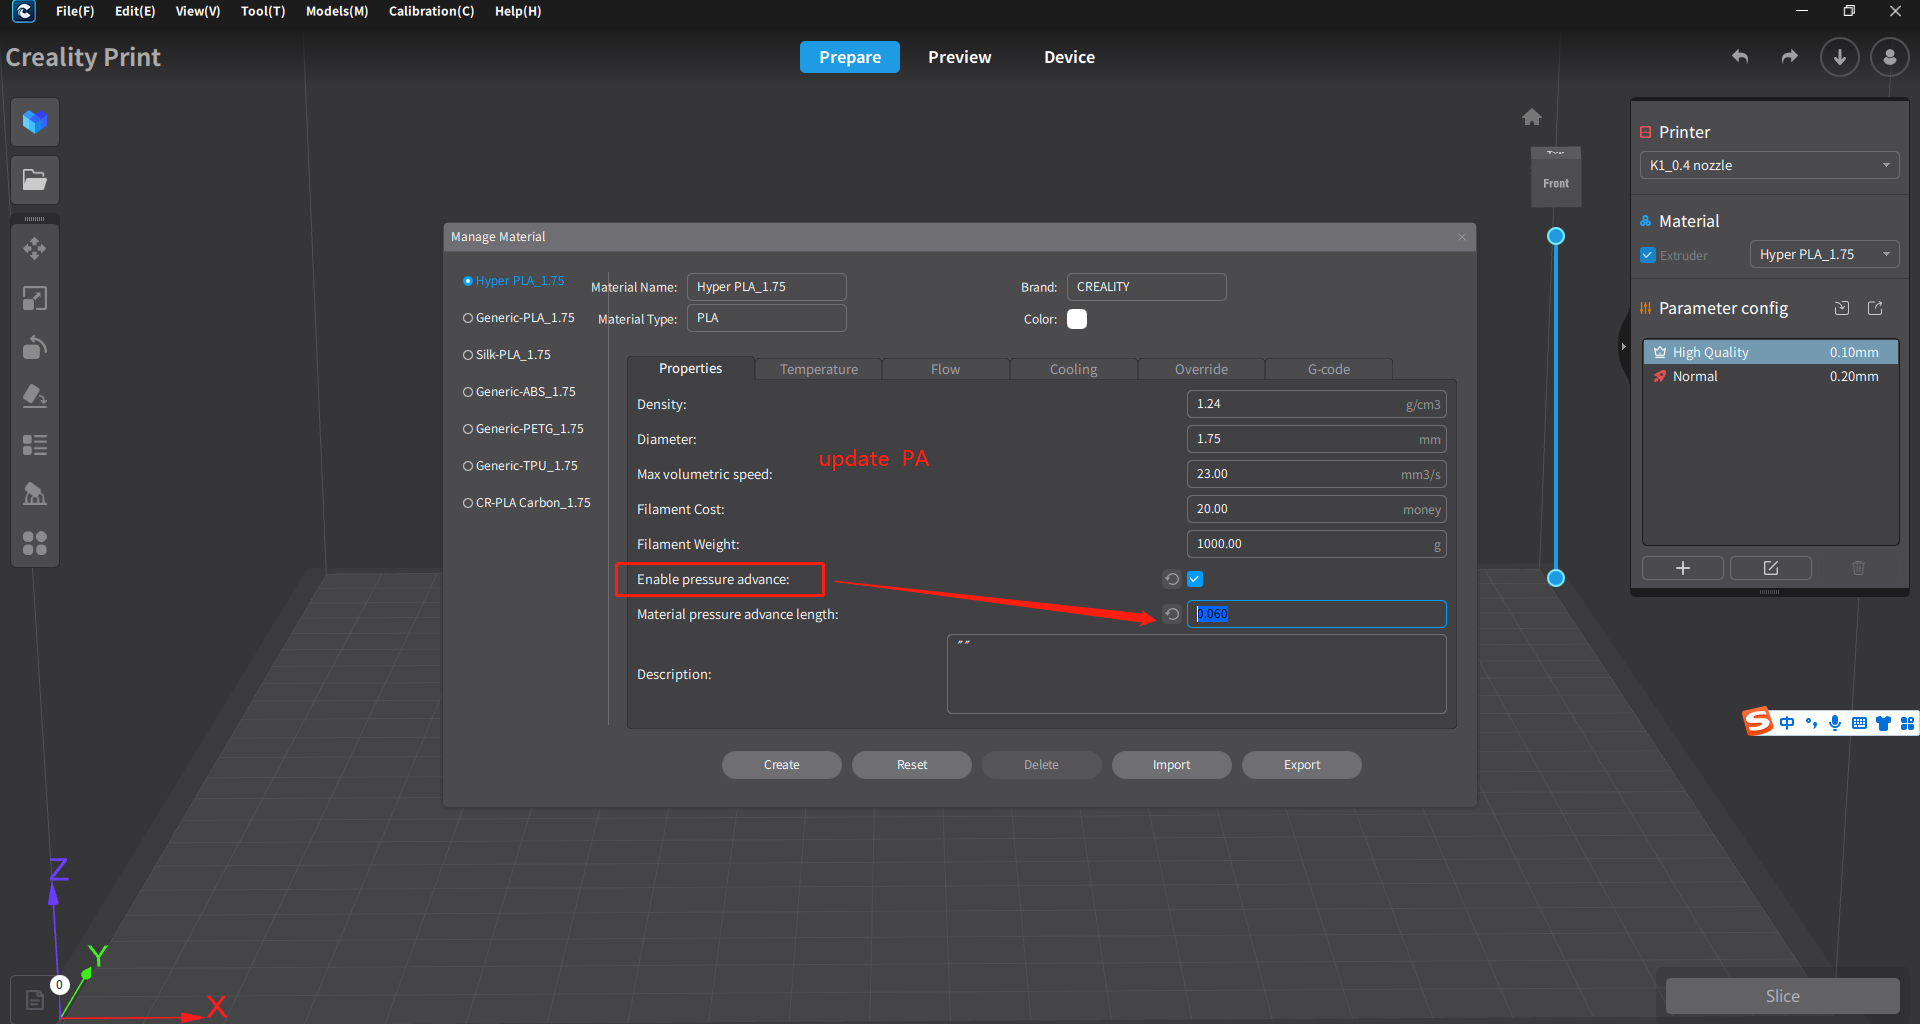
Task: Open file with the folder icon
Action: pyautogui.click(x=35, y=180)
